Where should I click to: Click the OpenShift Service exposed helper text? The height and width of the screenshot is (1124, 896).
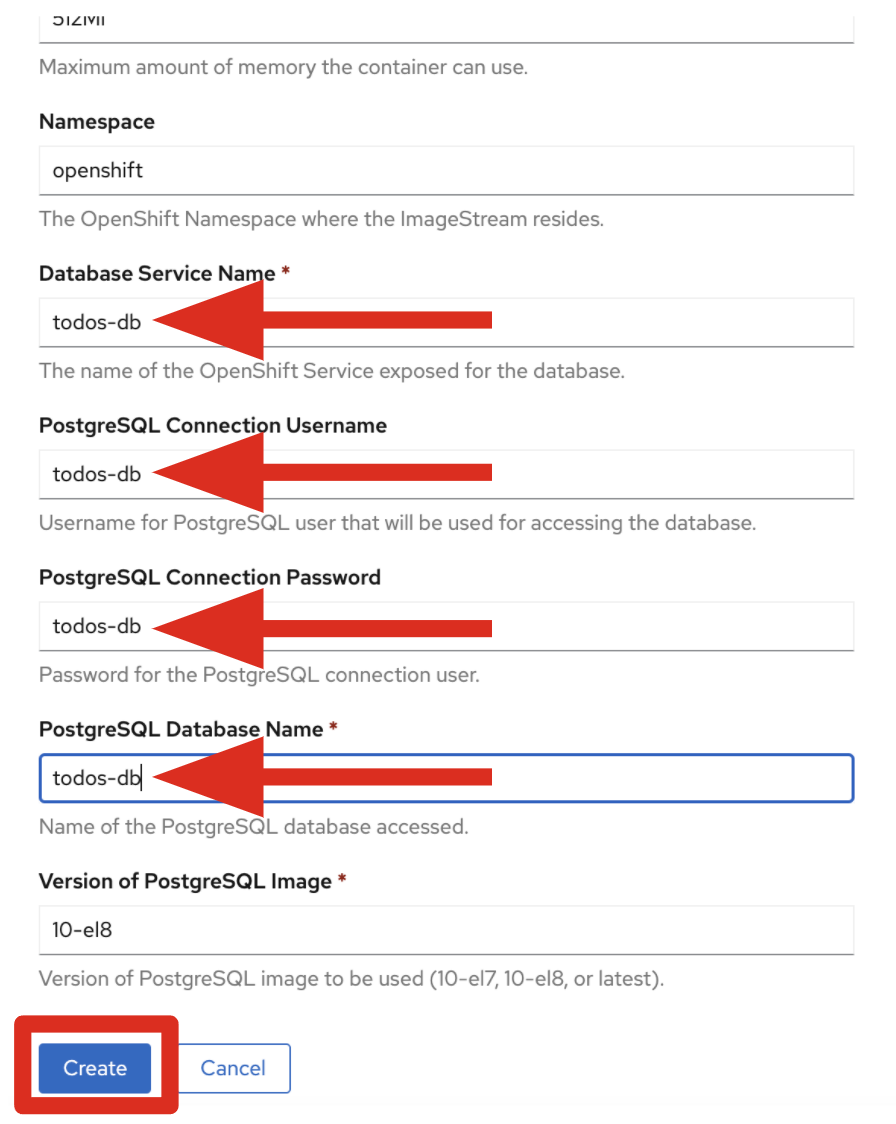tap(331, 371)
